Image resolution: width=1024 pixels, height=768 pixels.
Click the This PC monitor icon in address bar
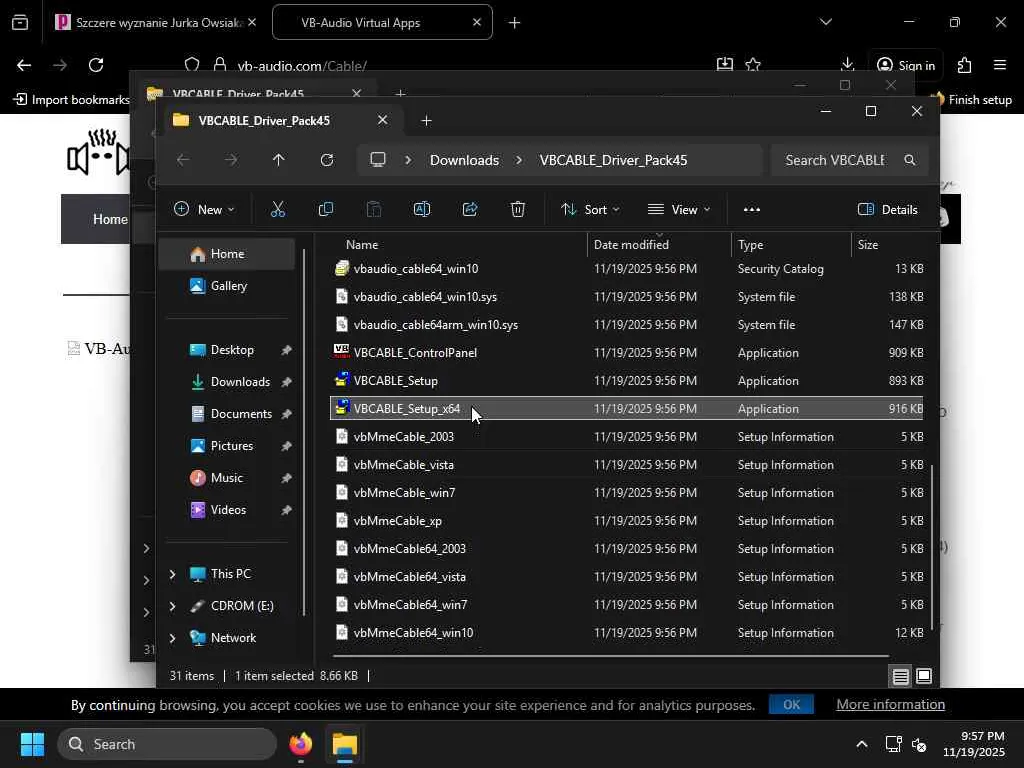click(x=378, y=159)
